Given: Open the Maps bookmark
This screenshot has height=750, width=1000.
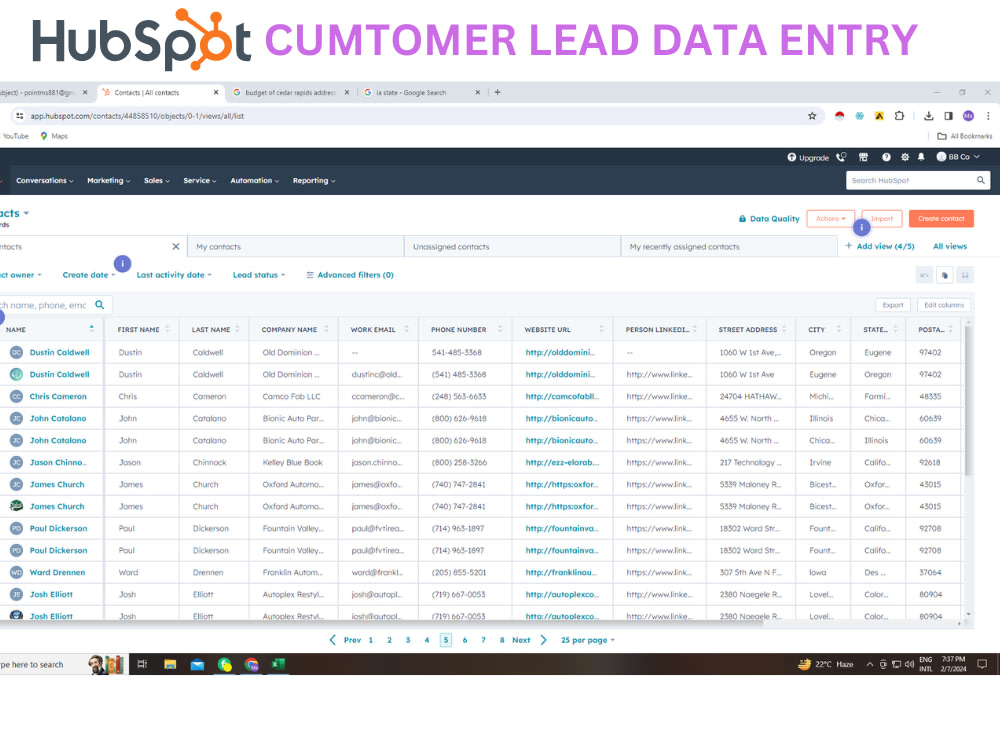Looking at the screenshot, I should 54,136.
